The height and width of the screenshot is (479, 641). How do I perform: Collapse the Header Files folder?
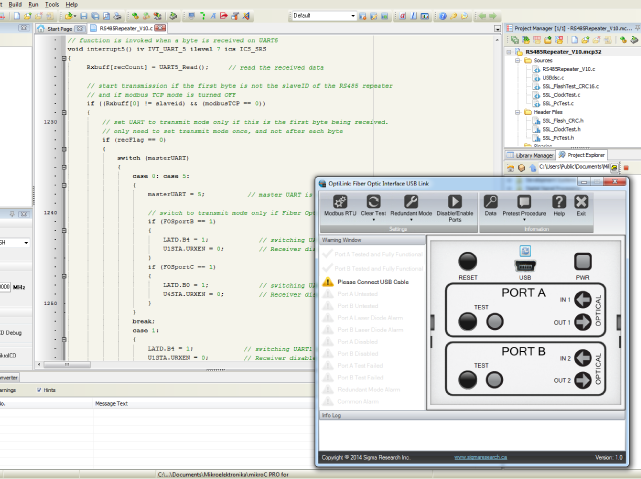pos(518,112)
